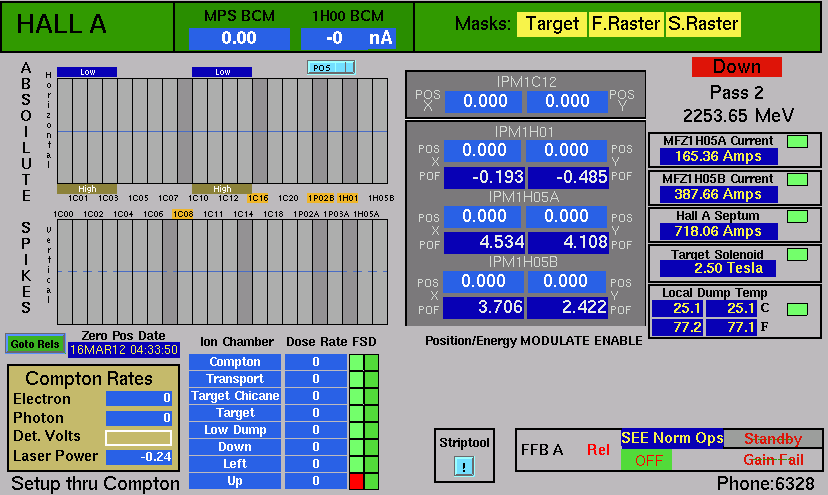Click the IPM1H05A POF value 4.108
The width and height of the screenshot is (828, 495).
pyautogui.click(x=568, y=242)
